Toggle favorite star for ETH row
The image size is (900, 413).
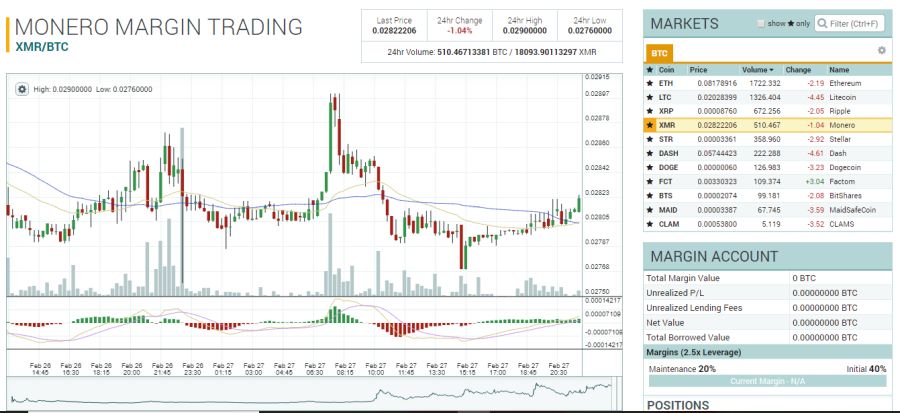click(650, 83)
